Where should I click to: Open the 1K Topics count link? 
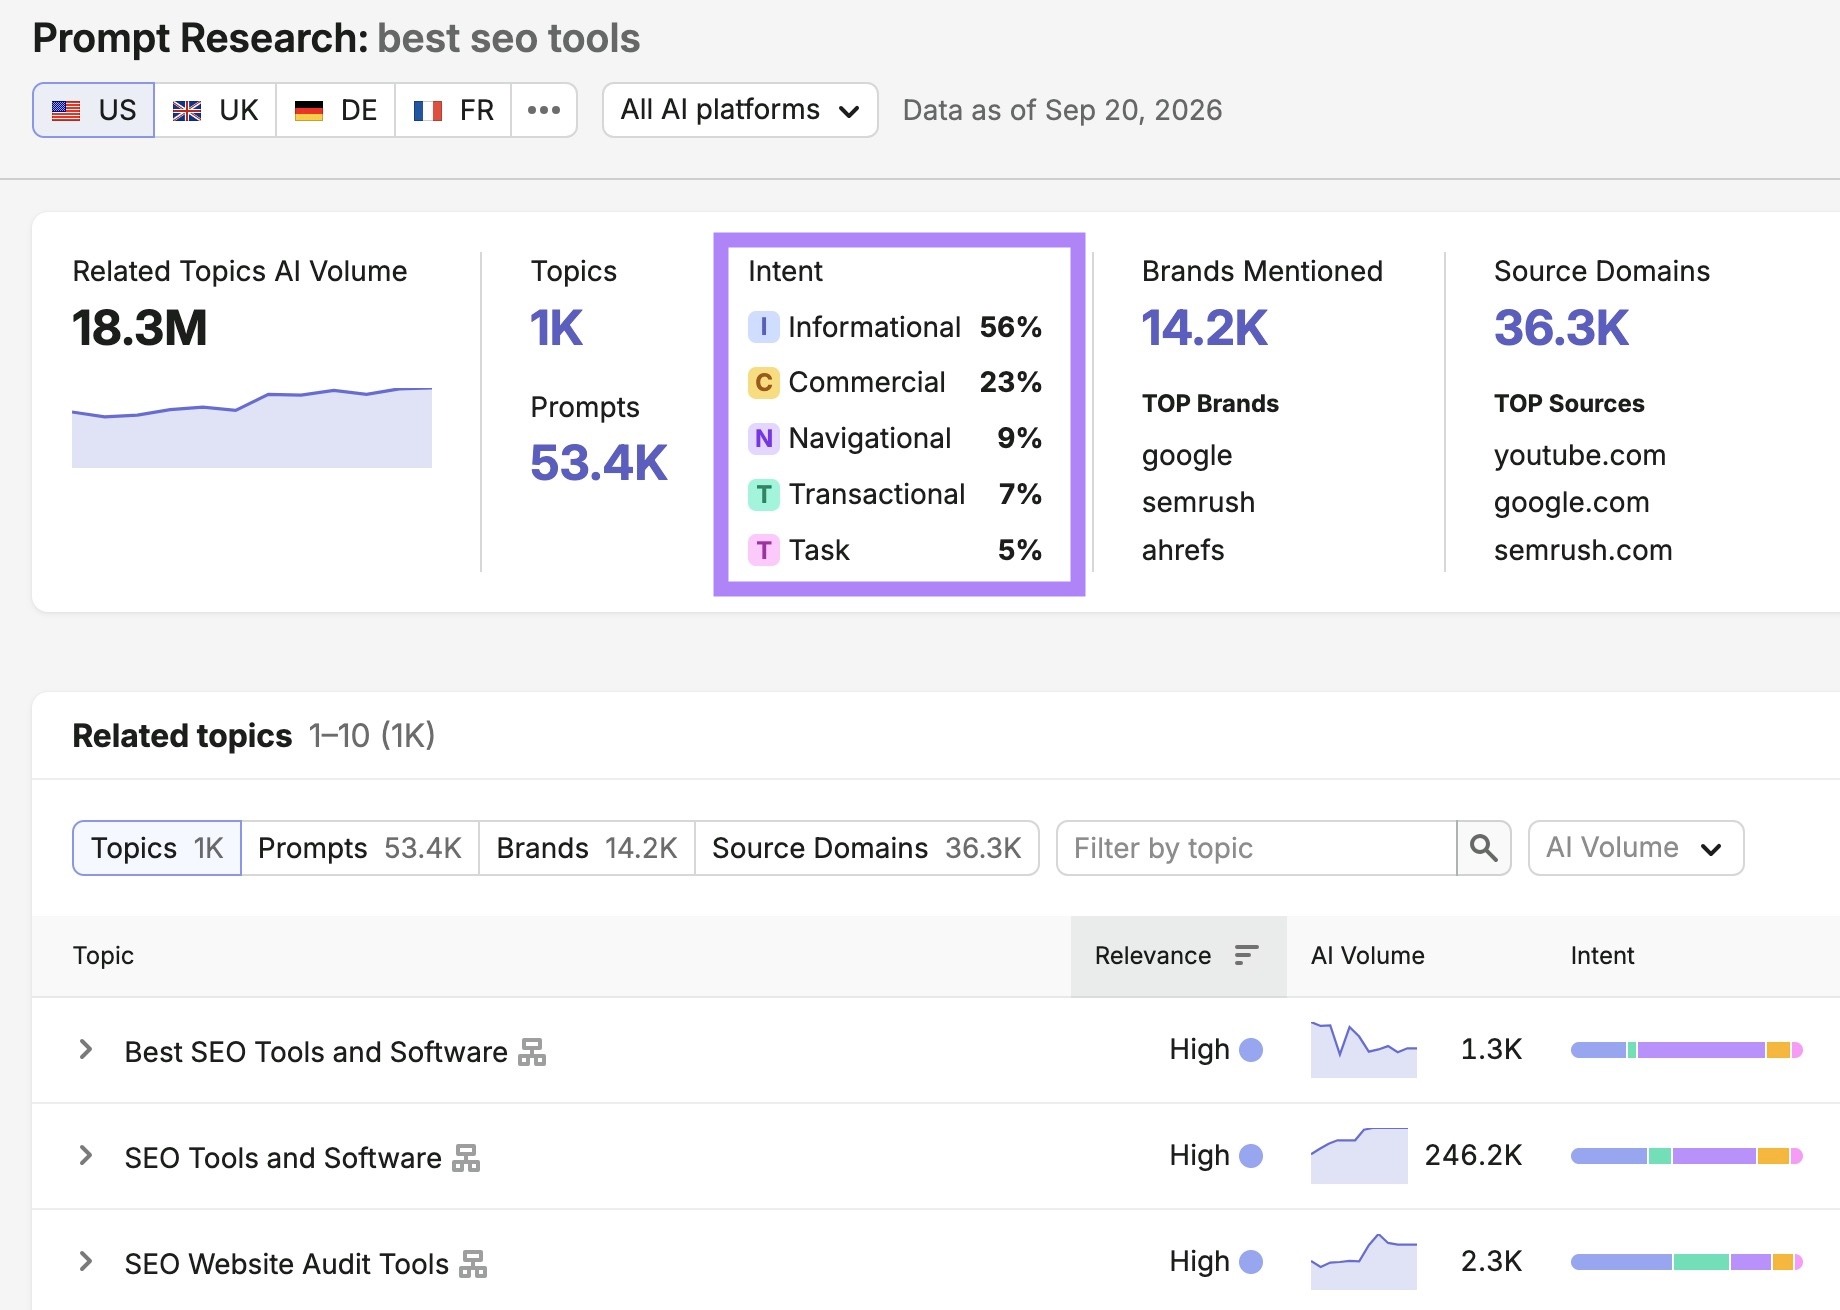(x=556, y=328)
